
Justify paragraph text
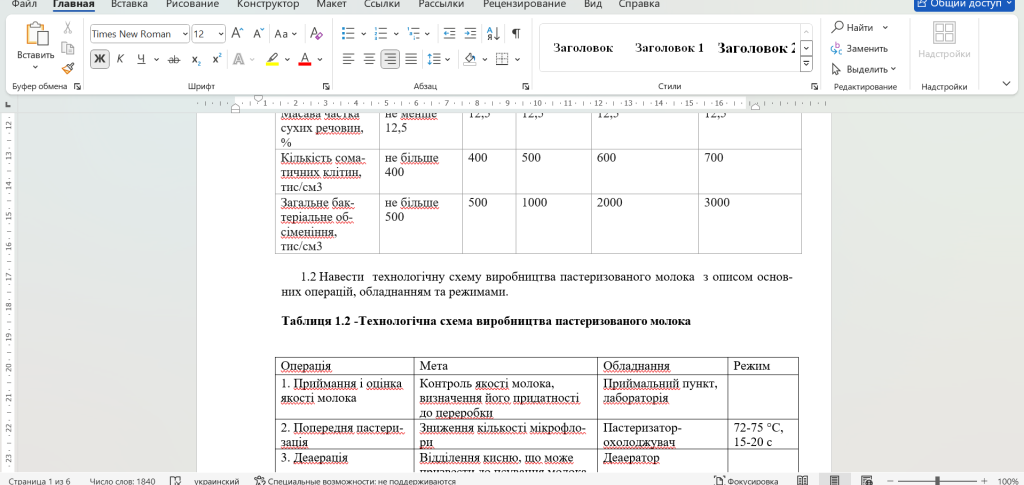click(411, 59)
